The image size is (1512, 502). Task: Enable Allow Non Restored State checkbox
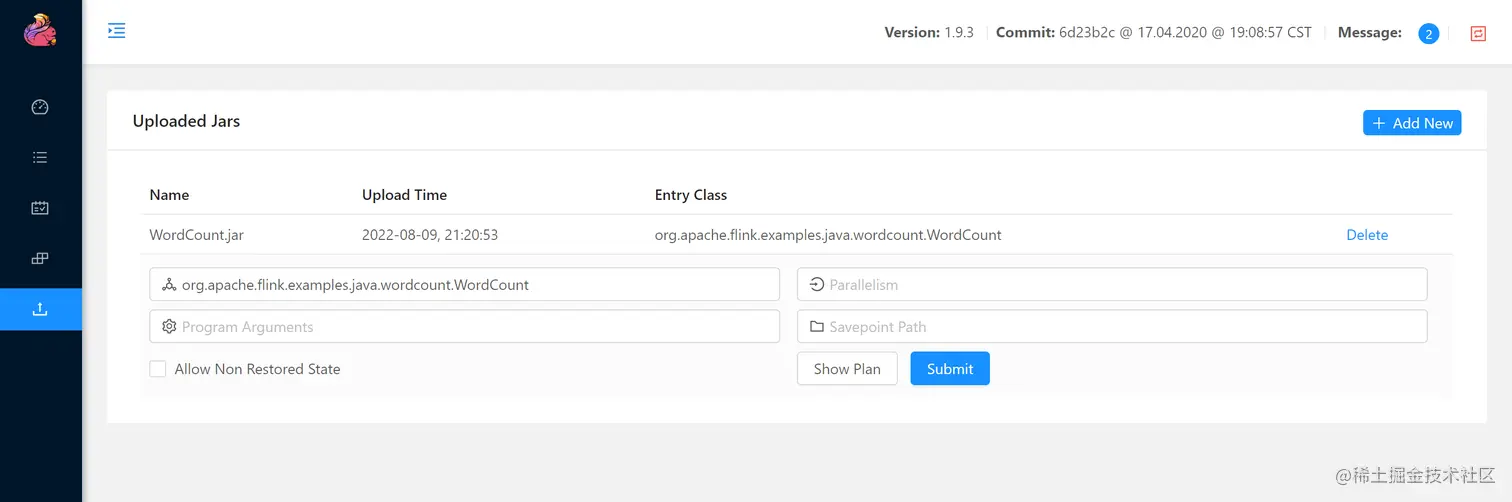click(x=158, y=369)
